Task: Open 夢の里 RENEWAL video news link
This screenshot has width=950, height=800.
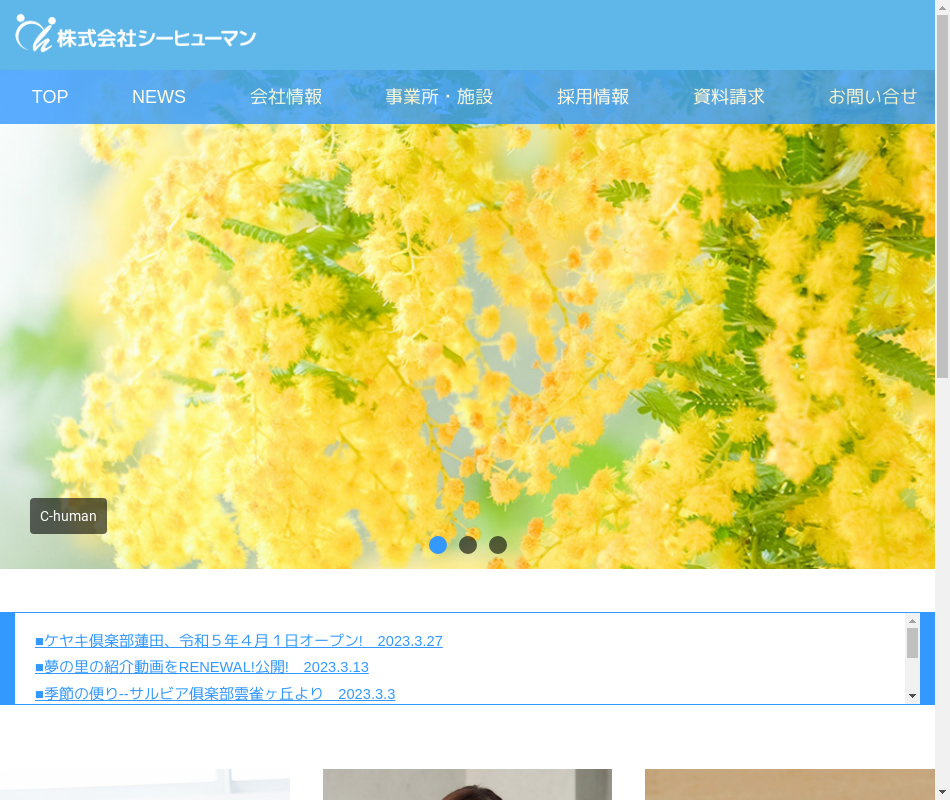Action: pos(202,667)
